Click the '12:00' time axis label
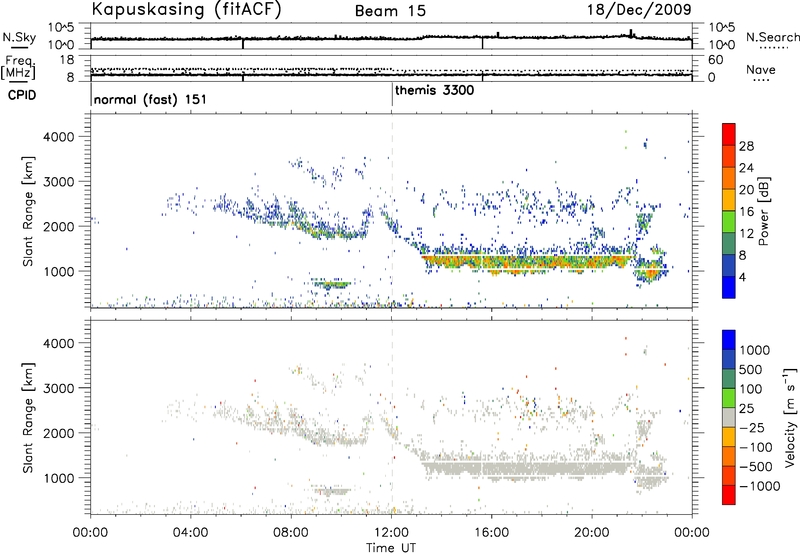The width and height of the screenshot is (800, 554). tap(391, 533)
